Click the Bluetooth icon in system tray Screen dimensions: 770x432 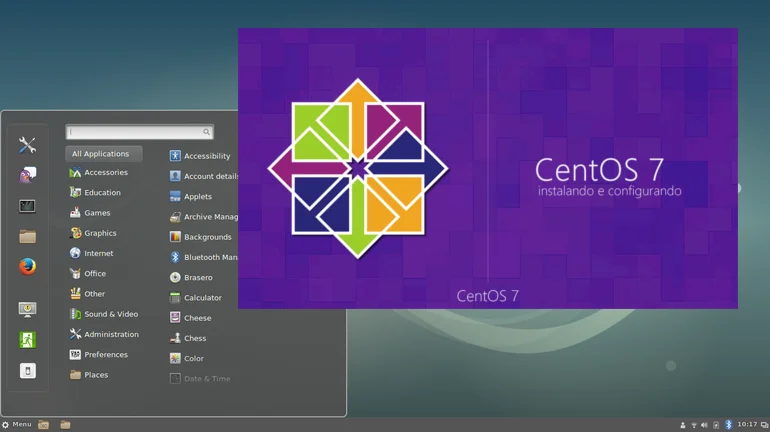pos(728,425)
